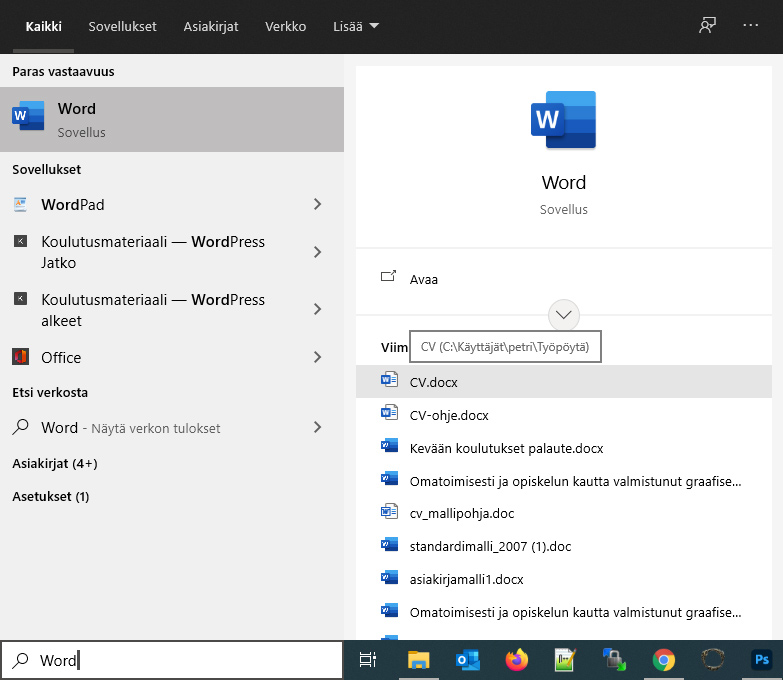
Task: Open the CV.docx recent file
Action: (564, 381)
